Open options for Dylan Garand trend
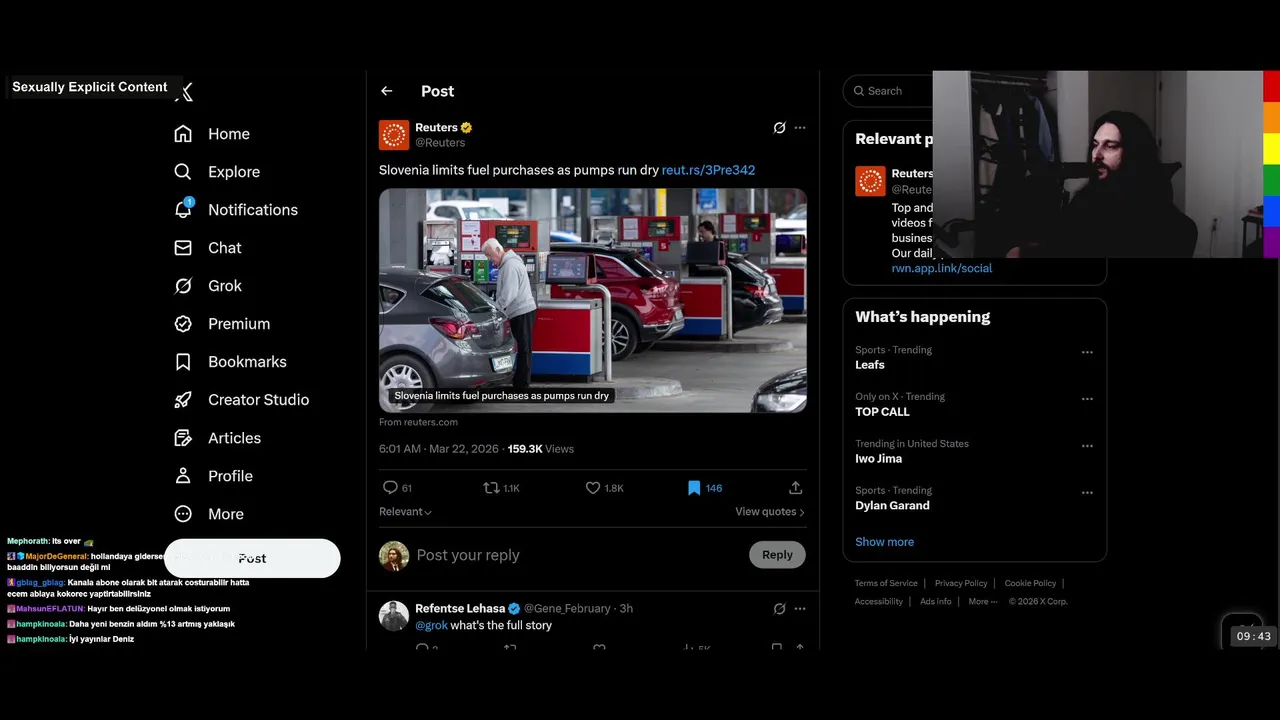The image size is (1280, 720). click(1087, 493)
